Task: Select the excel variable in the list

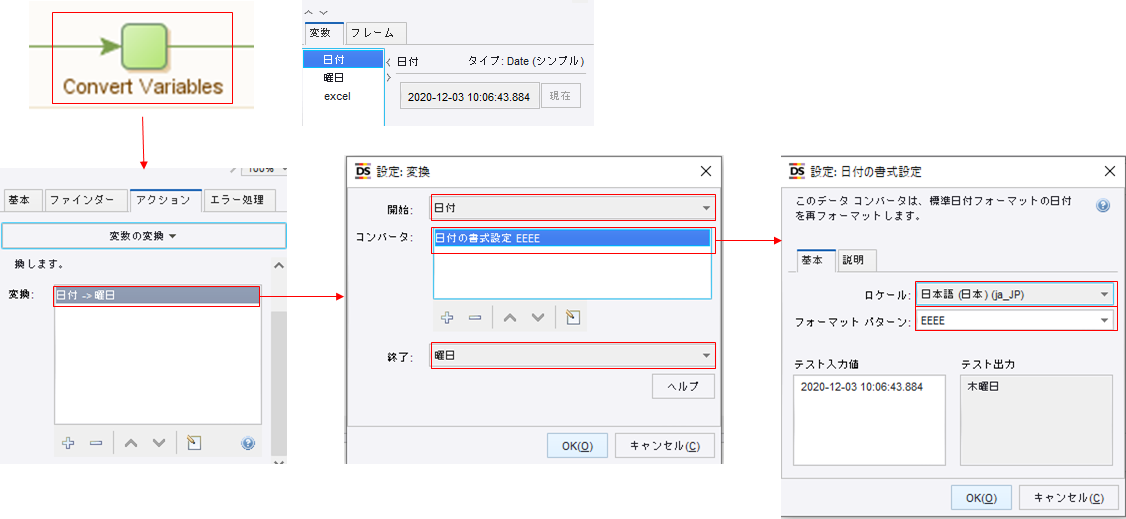Action: click(337, 96)
